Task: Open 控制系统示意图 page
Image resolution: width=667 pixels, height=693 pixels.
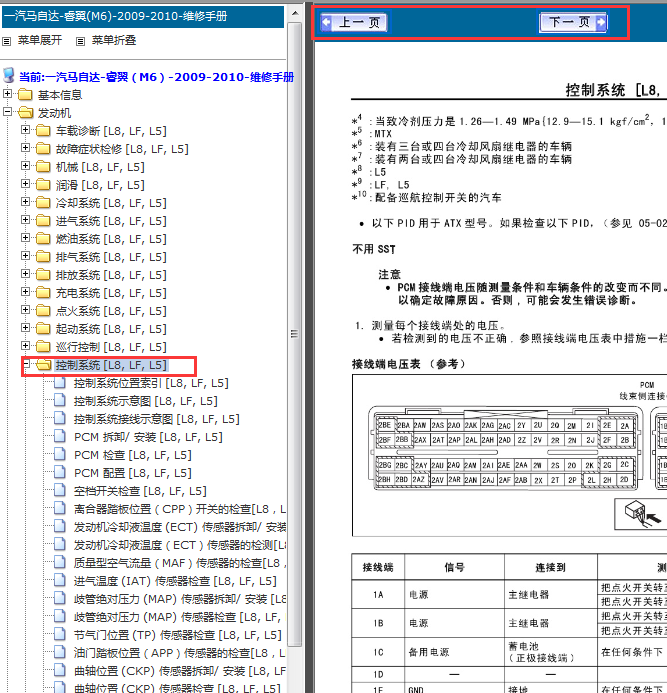Action: point(146,401)
